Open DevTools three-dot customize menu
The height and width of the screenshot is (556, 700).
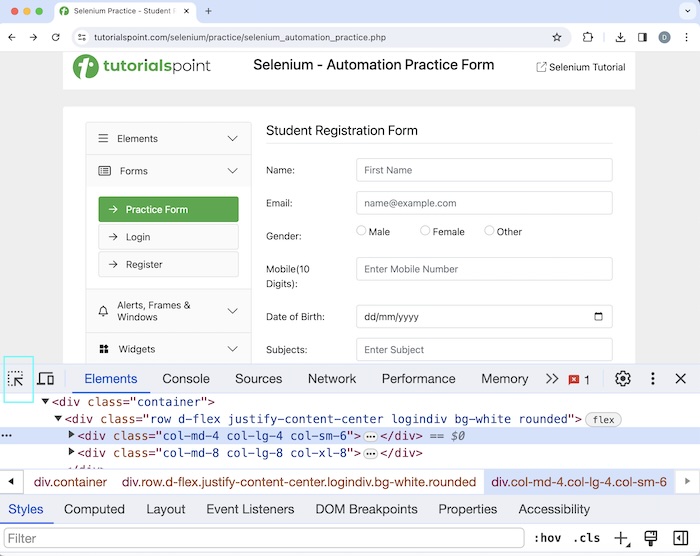point(652,379)
